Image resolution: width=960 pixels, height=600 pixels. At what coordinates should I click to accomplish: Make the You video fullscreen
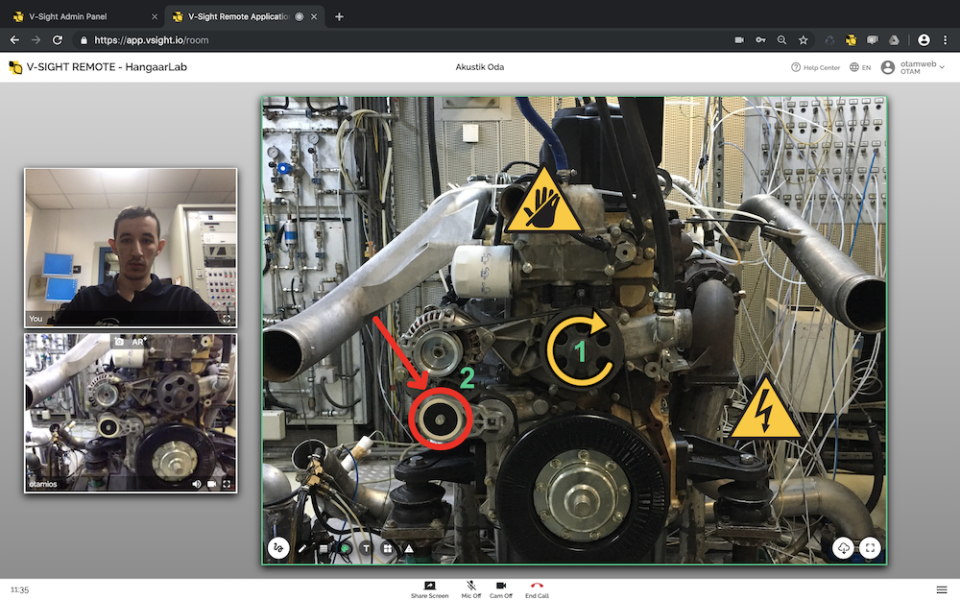pyautogui.click(x=227, y=319)
